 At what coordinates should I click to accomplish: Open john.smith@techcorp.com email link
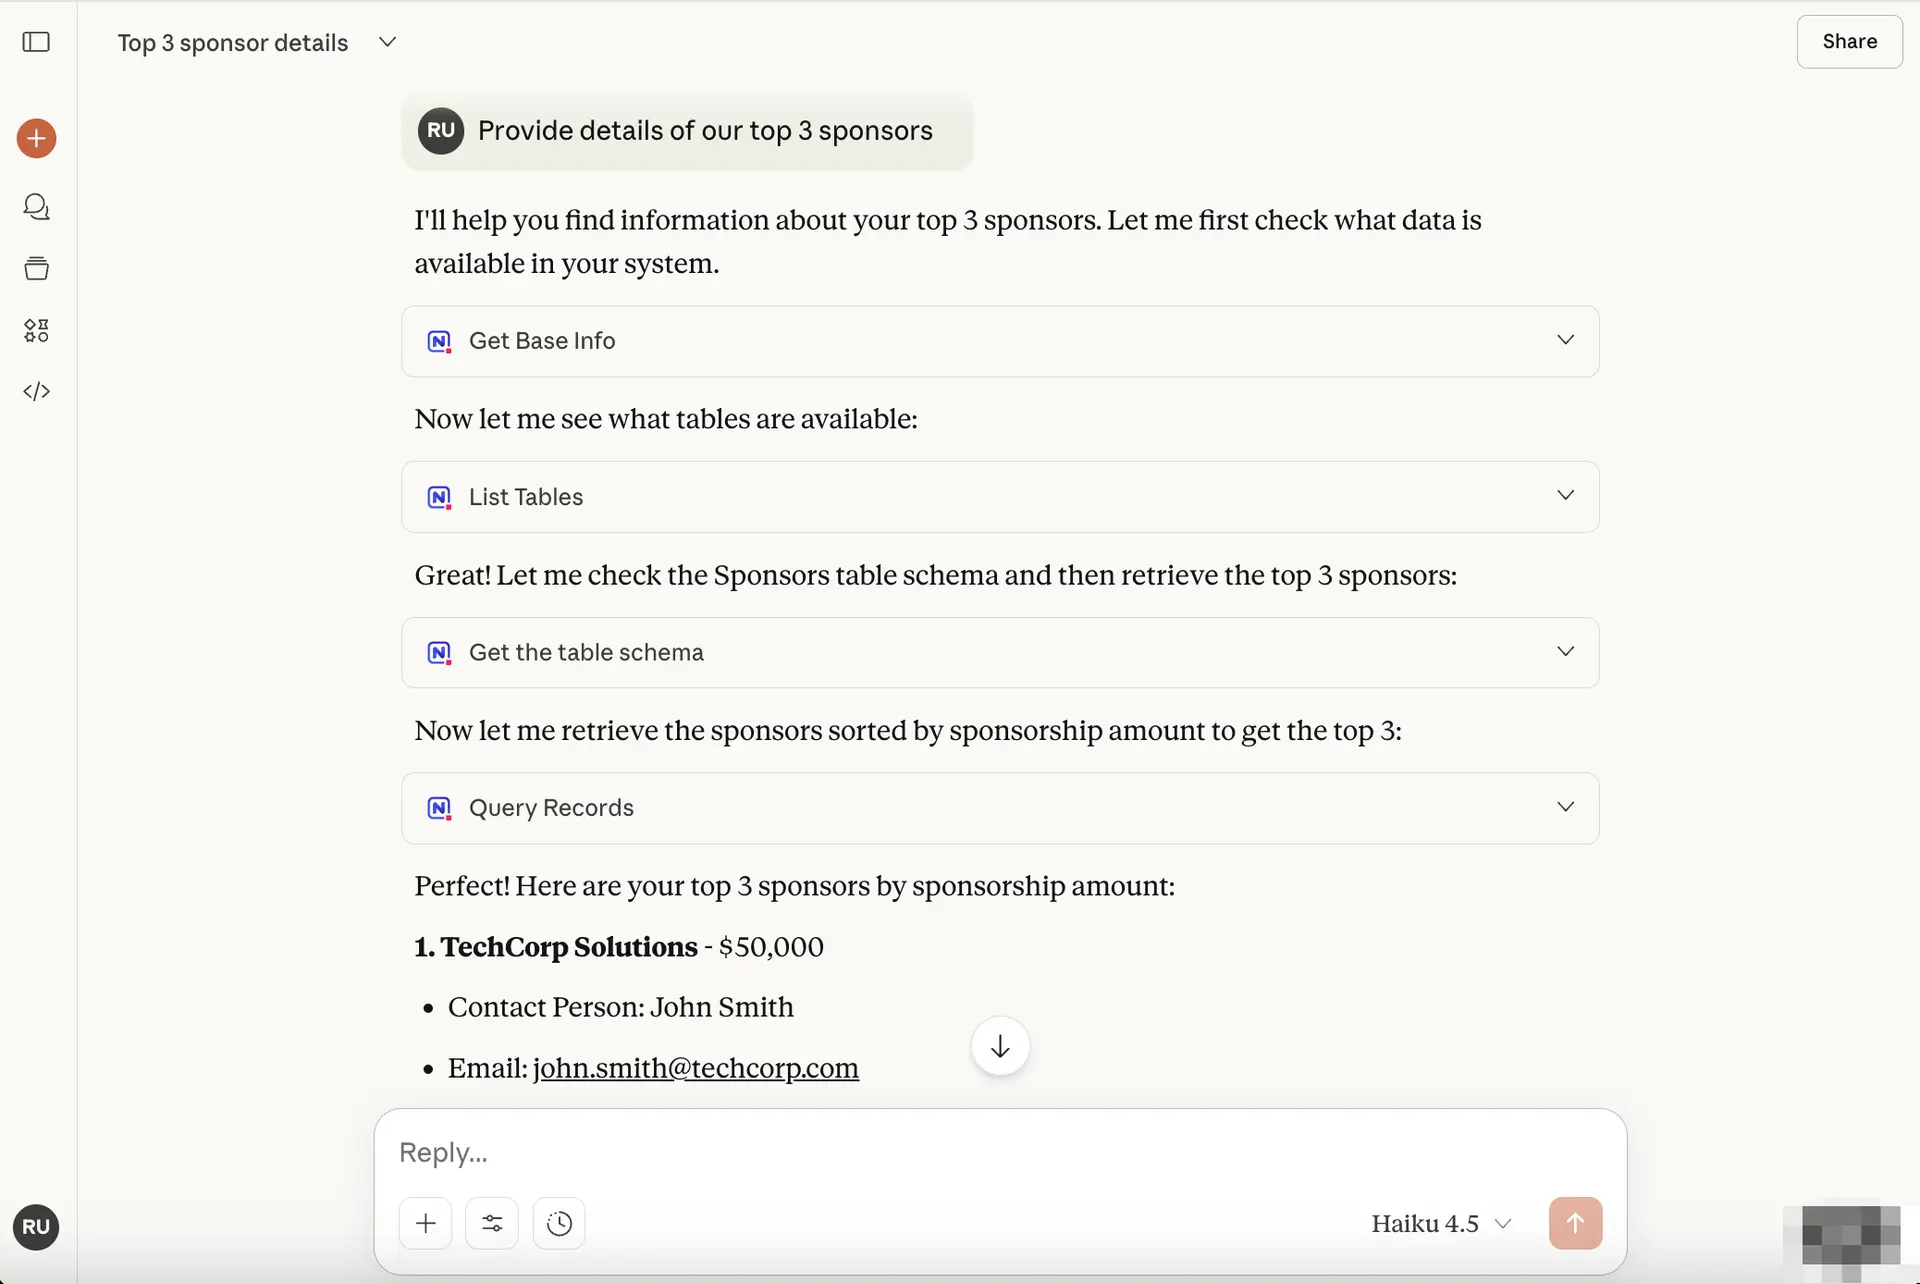click(x=695, y=1068)
